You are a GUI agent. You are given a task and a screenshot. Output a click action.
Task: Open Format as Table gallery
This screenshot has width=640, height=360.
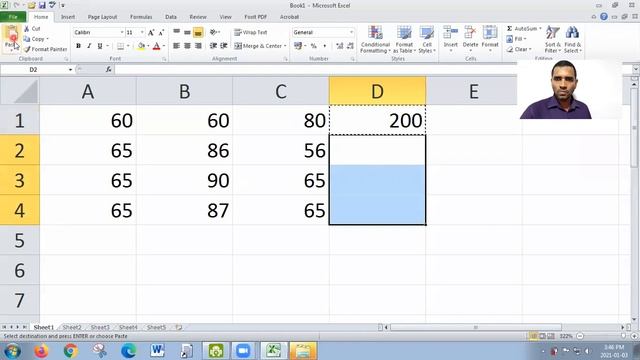point(404,39)
